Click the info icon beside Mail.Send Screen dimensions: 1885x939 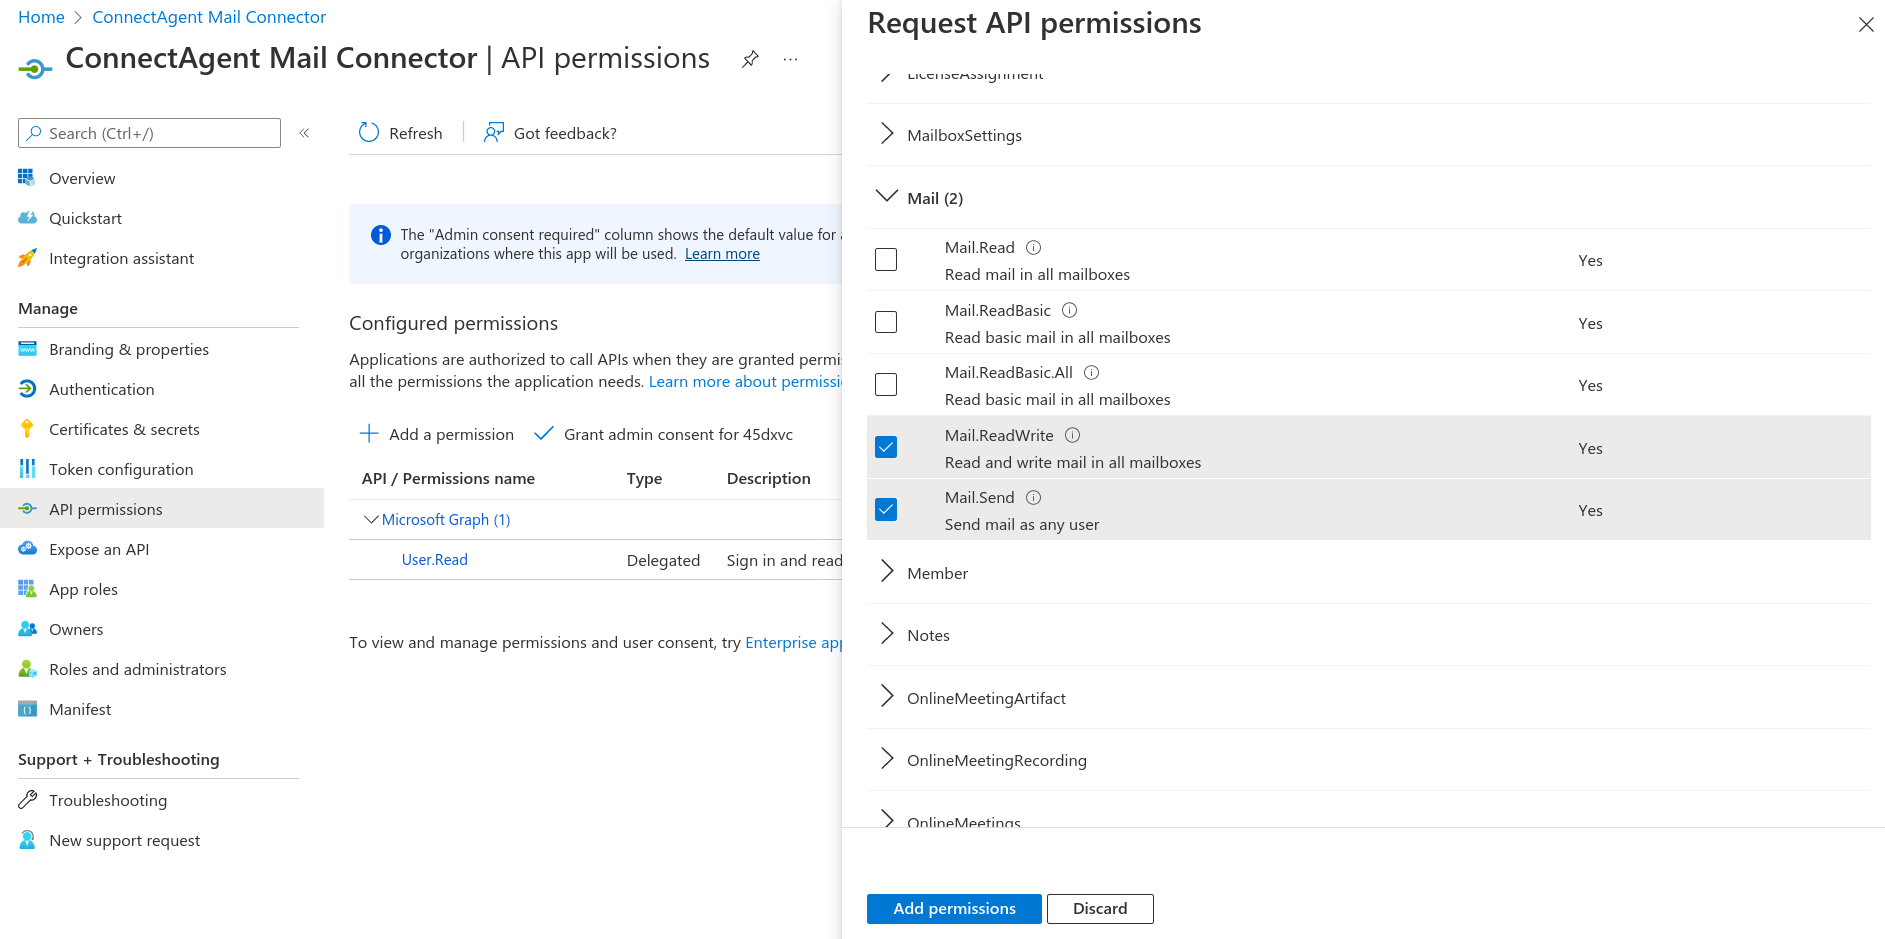[1034, 497]
